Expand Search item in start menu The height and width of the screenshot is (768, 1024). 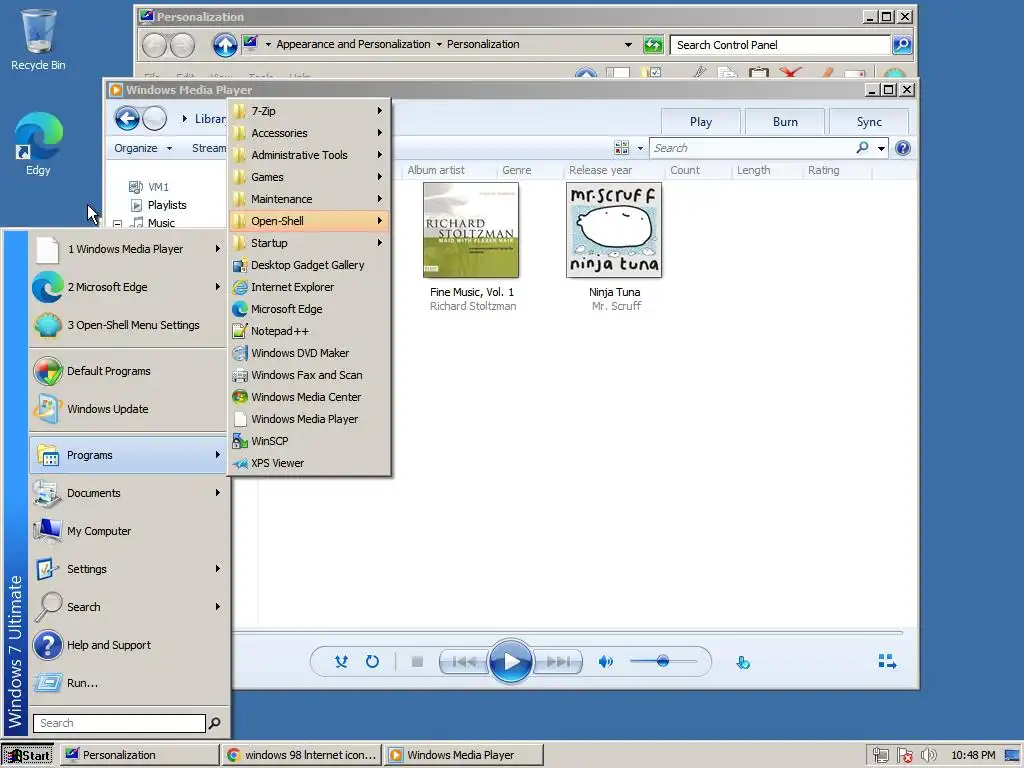tap(128, 607)
